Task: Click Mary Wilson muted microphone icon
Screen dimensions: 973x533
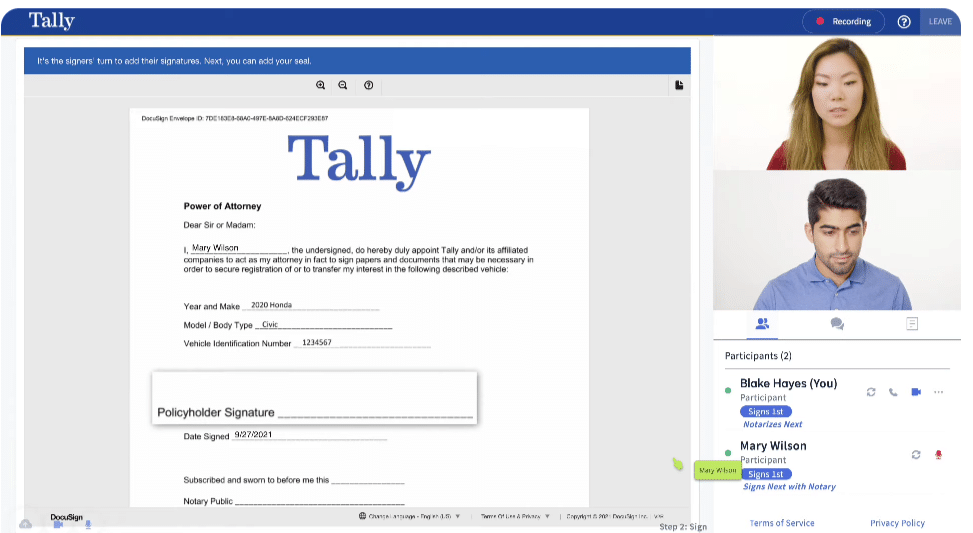Action: pyautogui.click(x=938, y=455)
